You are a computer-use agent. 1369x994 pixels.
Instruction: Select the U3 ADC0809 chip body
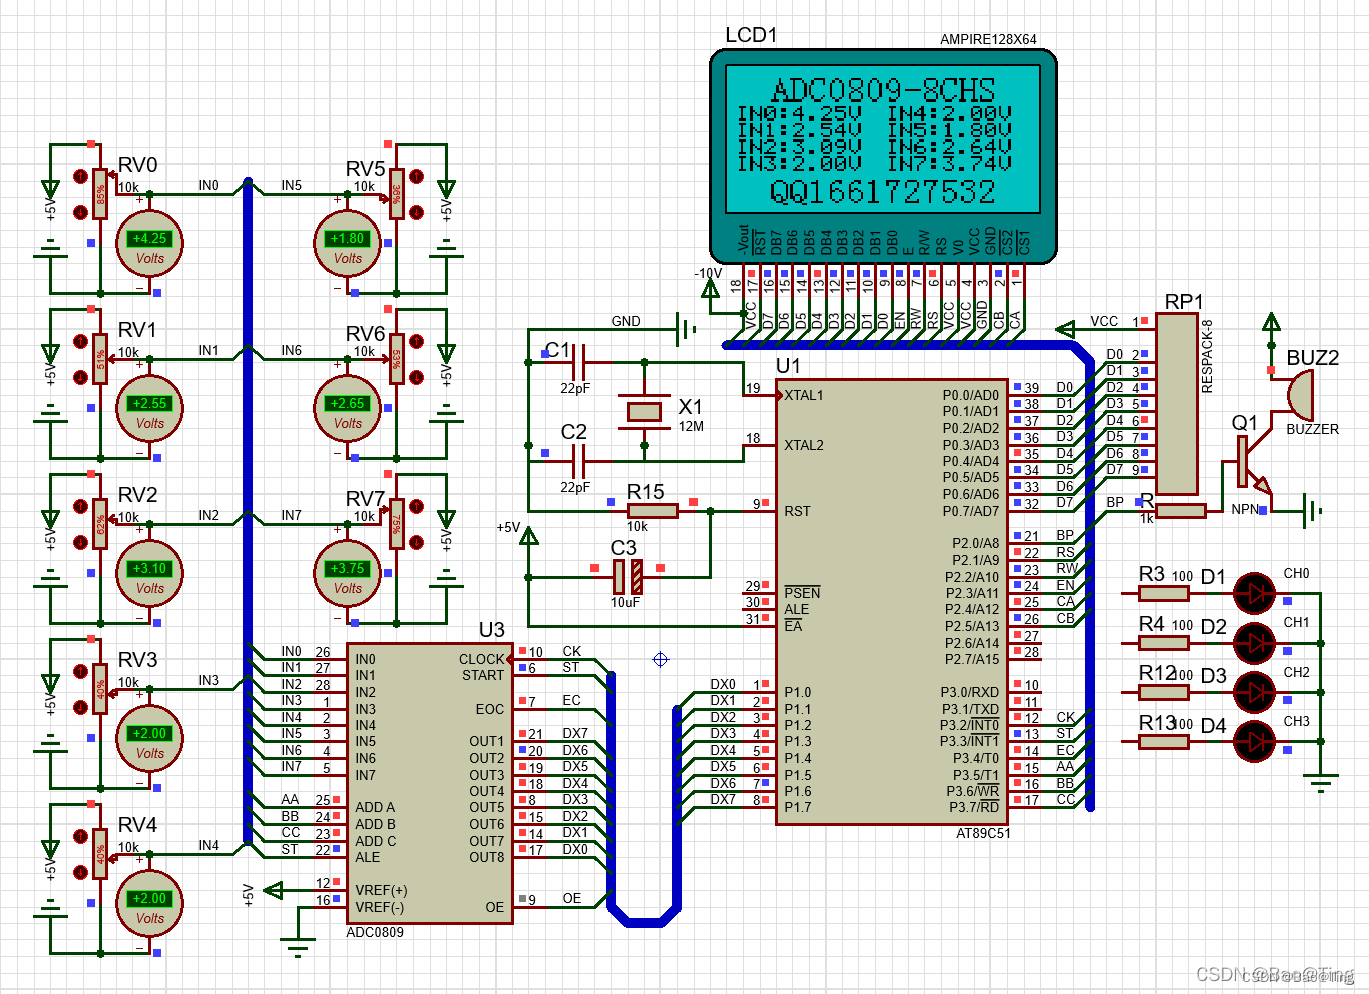pyautogui.click(x=430, y=783)
